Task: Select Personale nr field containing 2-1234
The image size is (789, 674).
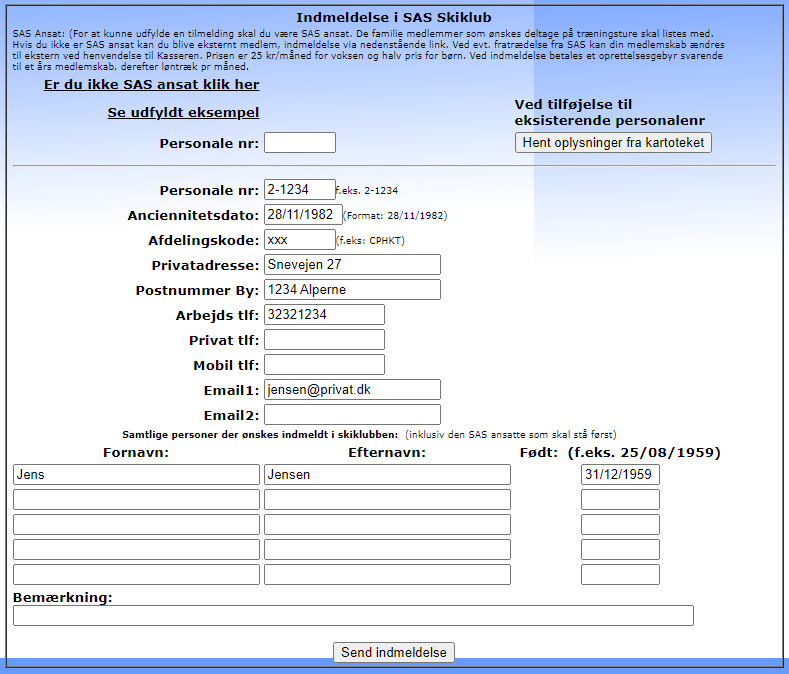Action: (300, 189)
